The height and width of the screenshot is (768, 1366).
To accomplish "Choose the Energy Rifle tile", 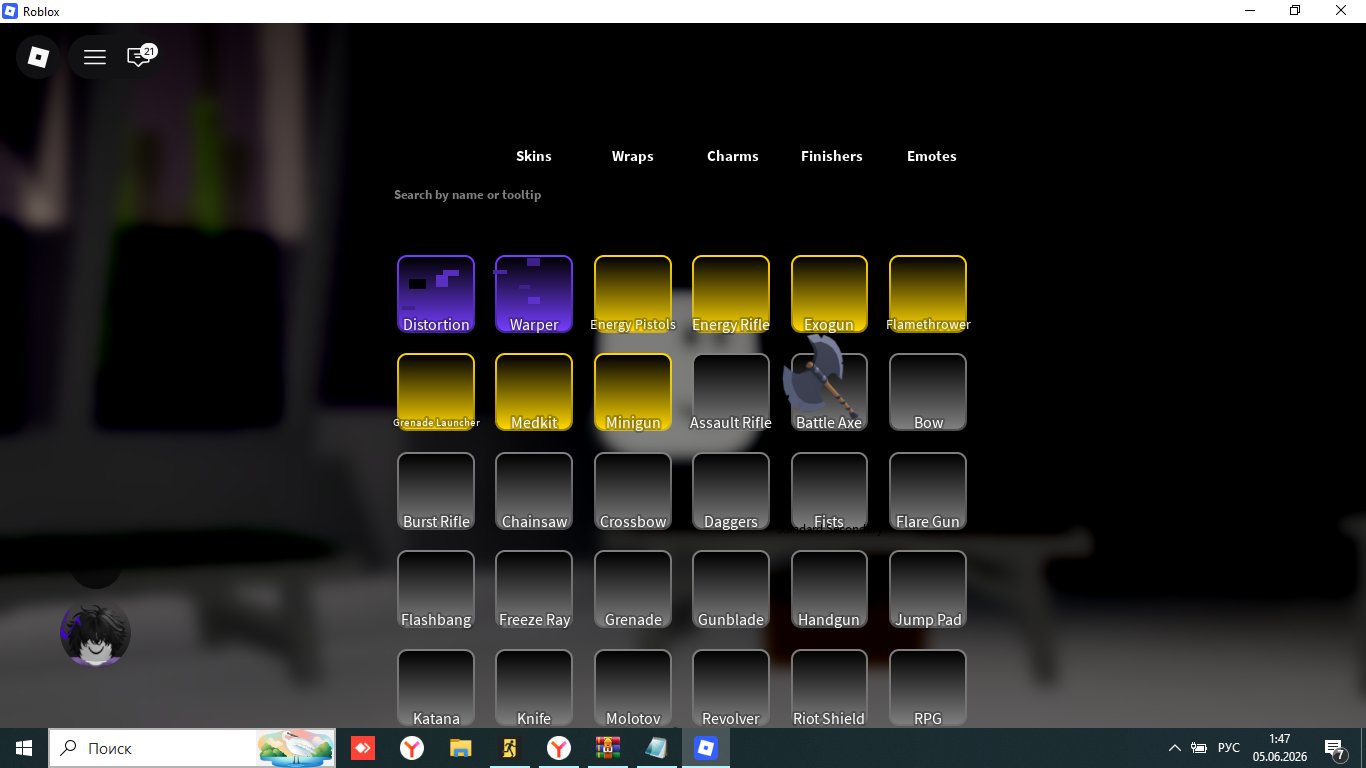I will pos(731,294).
